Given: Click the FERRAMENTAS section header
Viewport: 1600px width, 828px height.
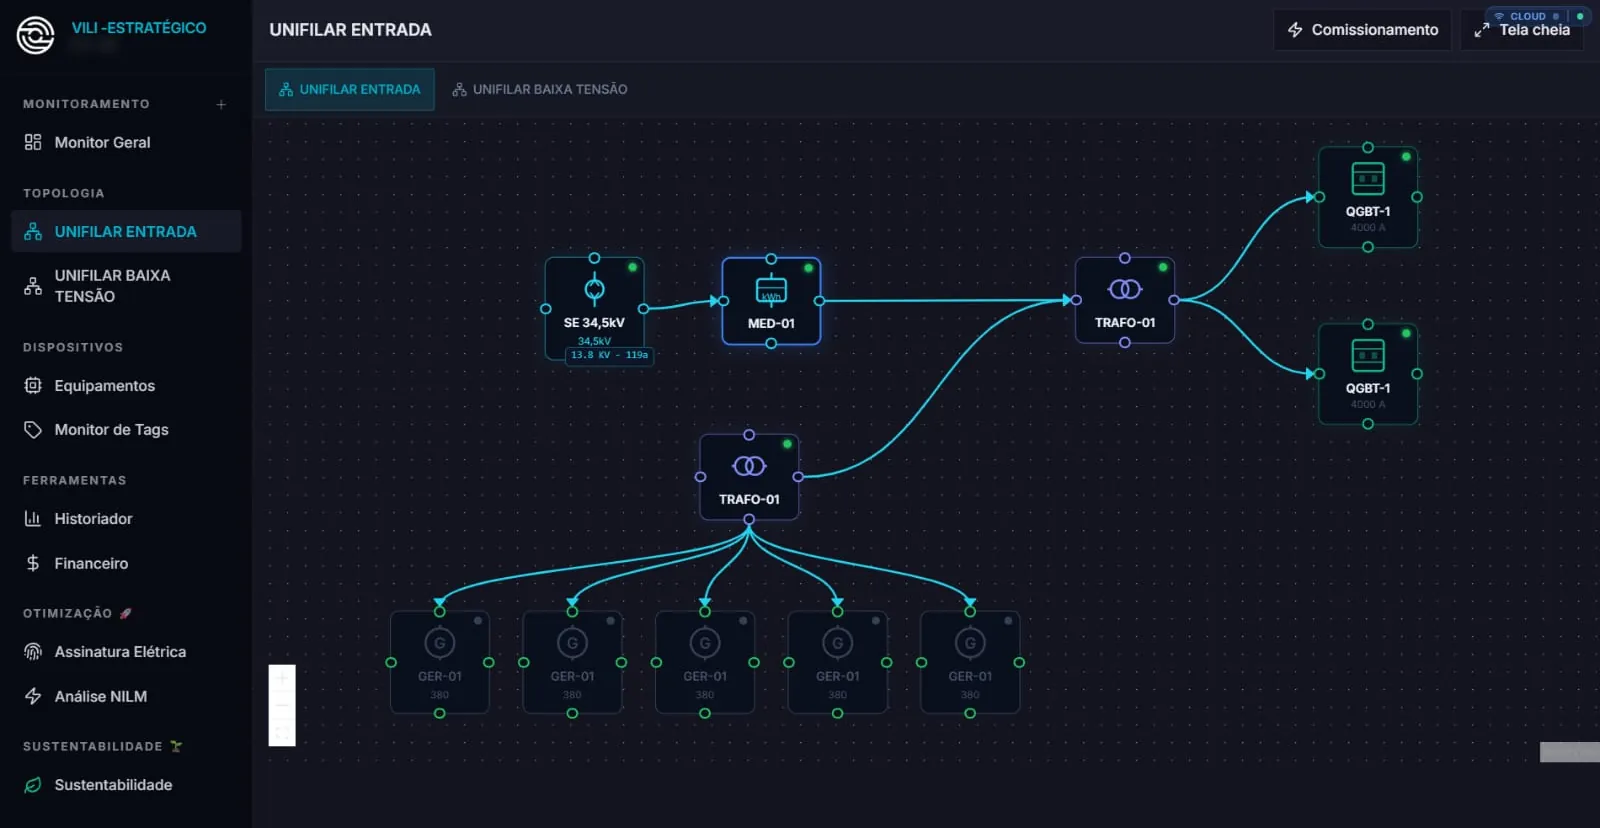Looking at the screenshot, I should [75, 480].
